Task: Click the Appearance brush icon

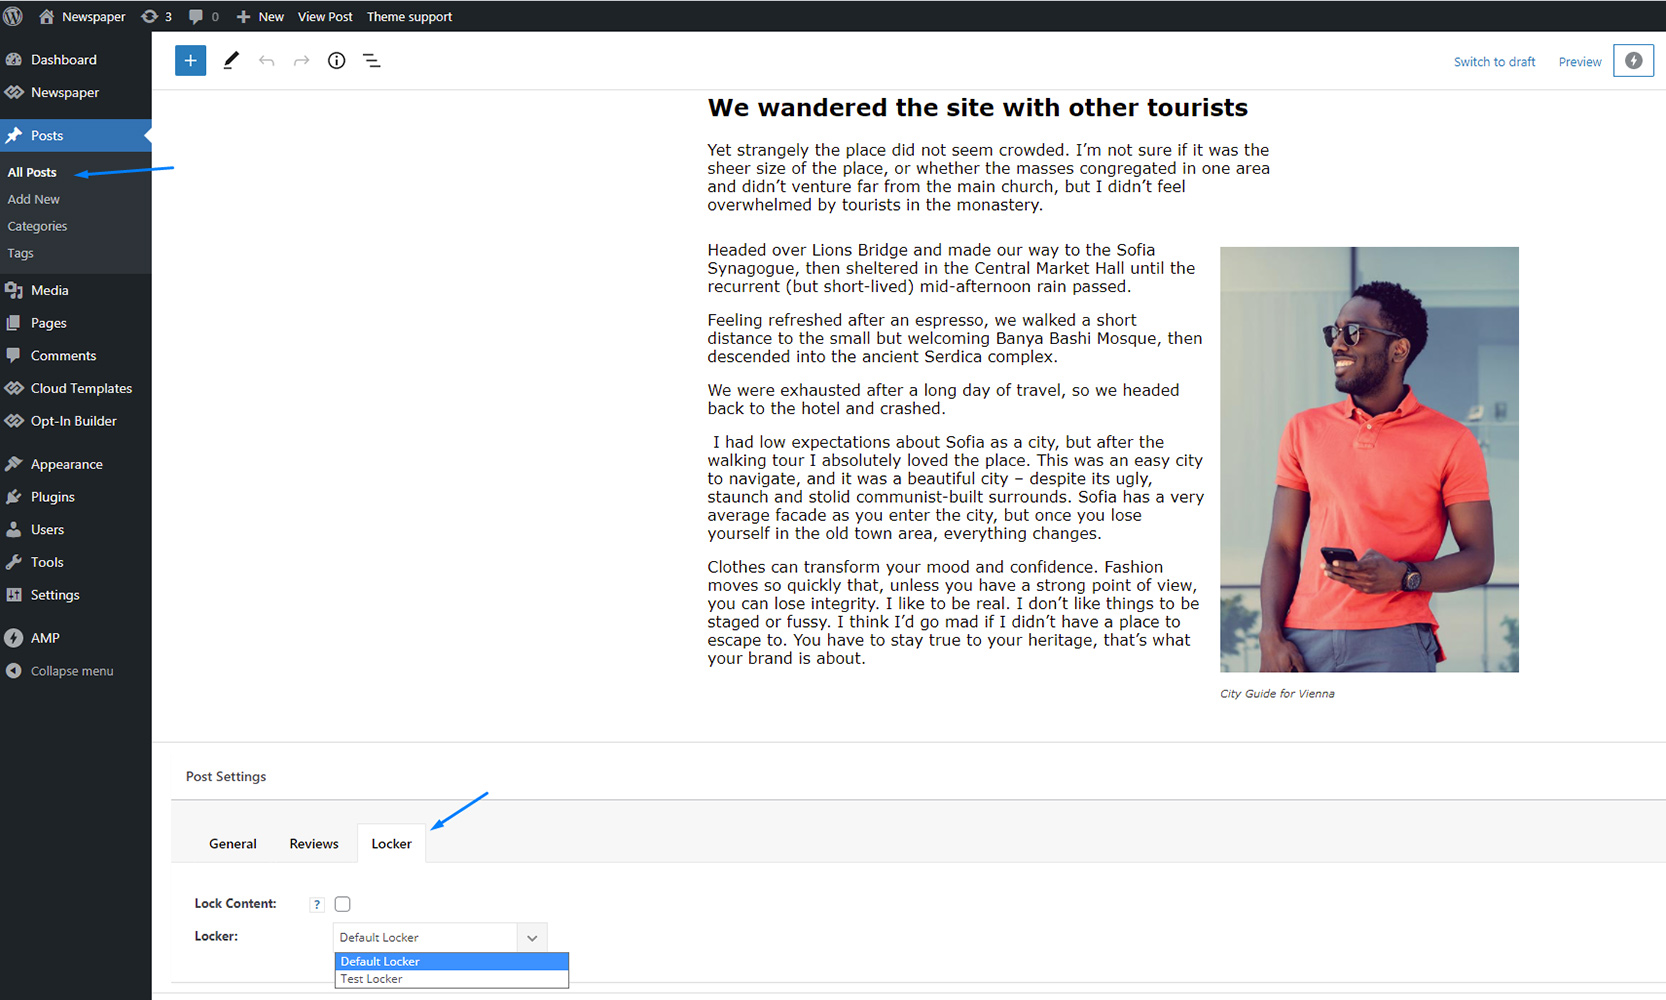Action: (x=14, y=464)
